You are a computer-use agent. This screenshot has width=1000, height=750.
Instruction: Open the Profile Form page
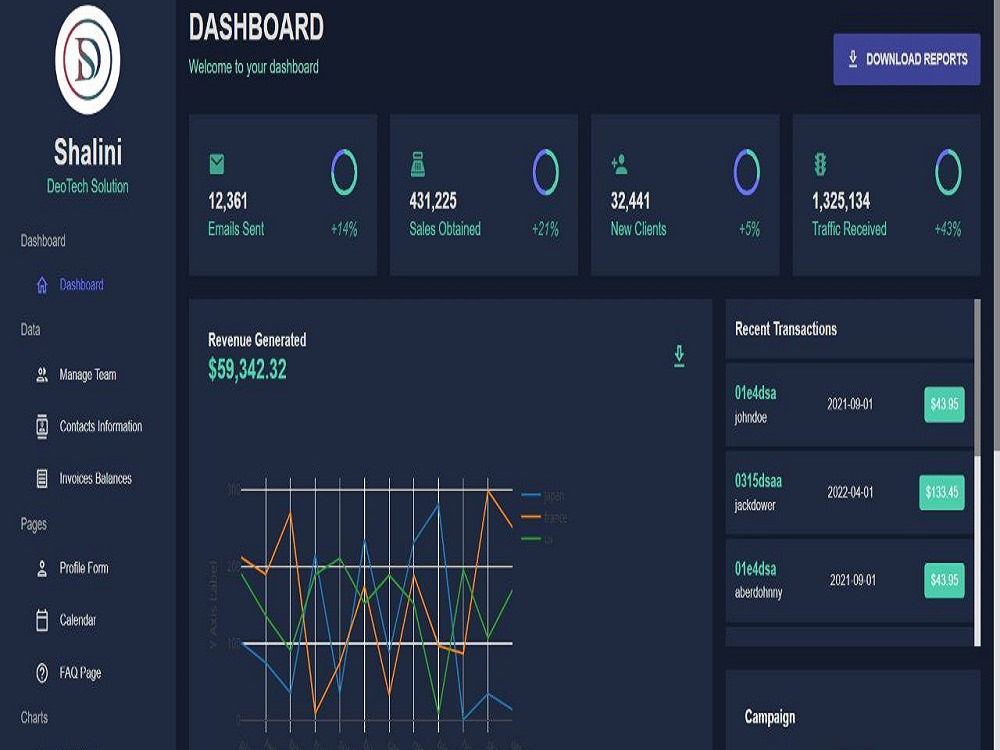point(41,568)
